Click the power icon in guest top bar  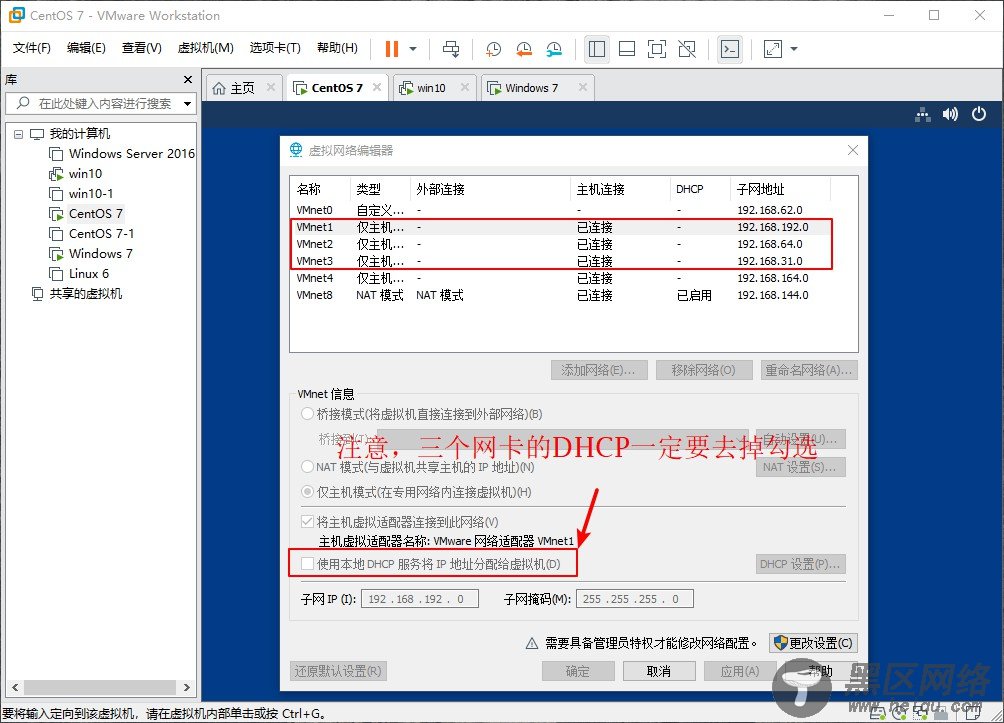(x=978, y=115)
